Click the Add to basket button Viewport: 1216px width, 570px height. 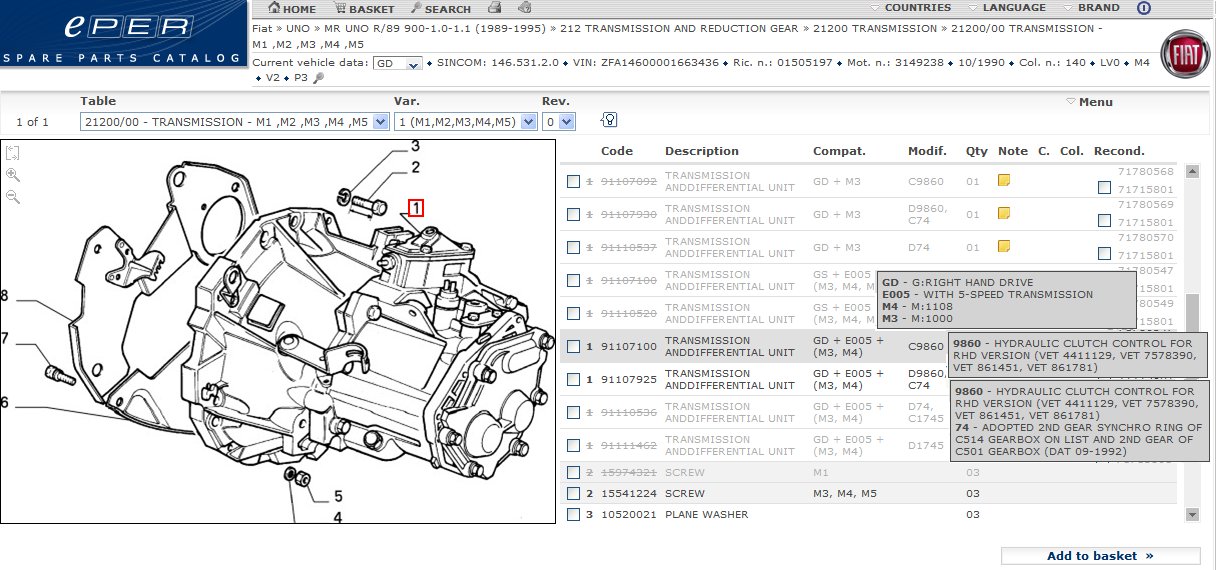[1100, 556]
